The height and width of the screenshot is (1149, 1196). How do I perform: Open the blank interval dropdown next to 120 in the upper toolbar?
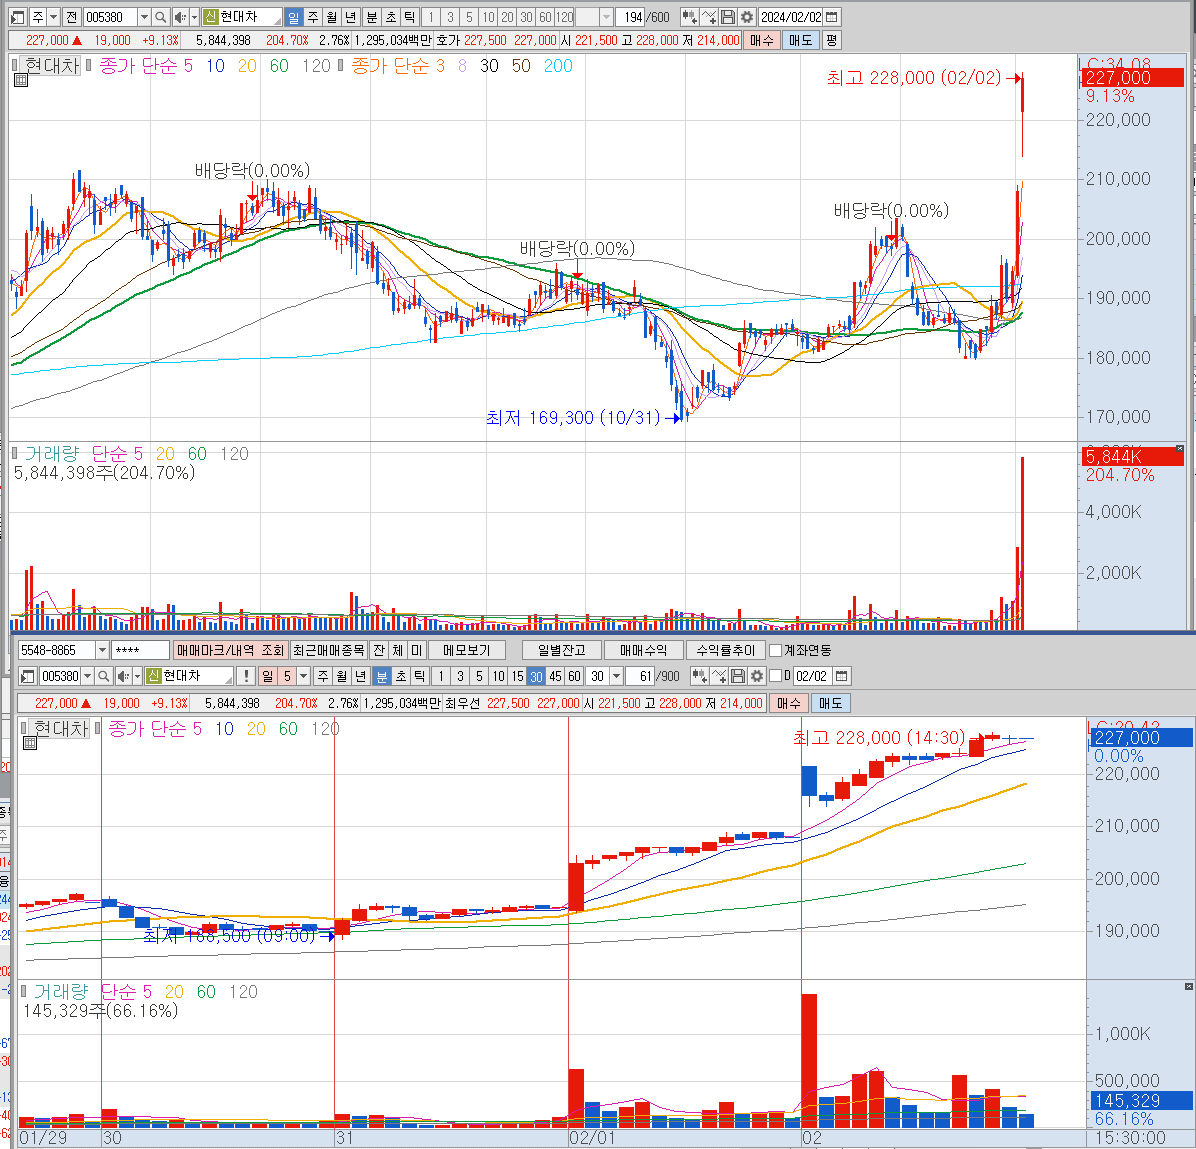(x=606, y=17)
